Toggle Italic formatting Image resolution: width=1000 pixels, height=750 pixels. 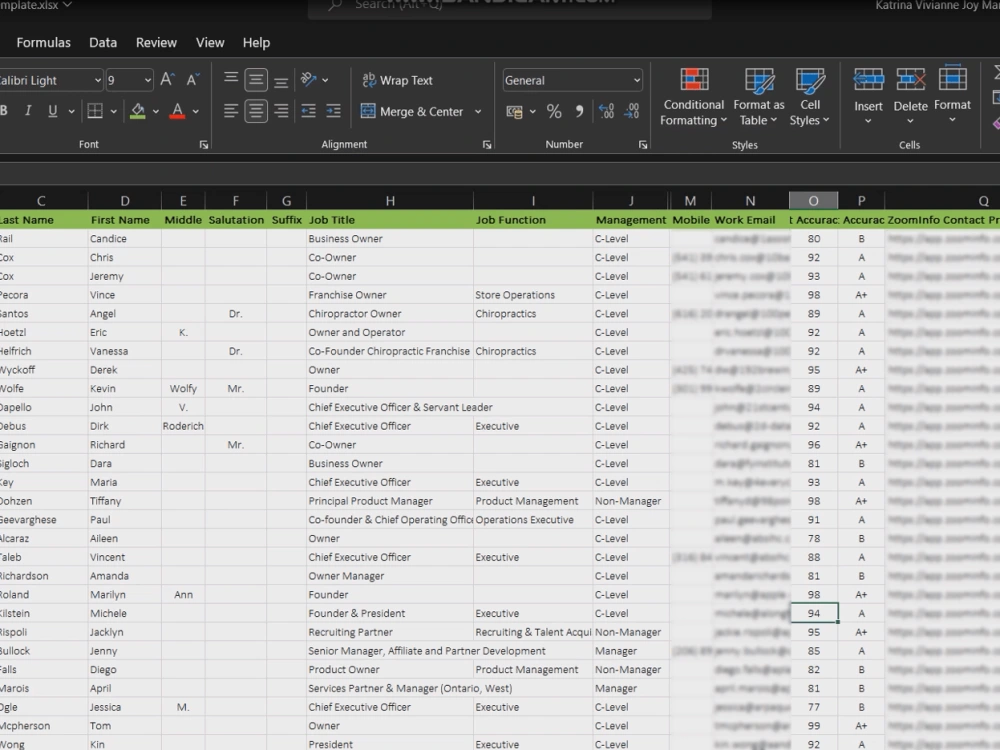(27, 111)
